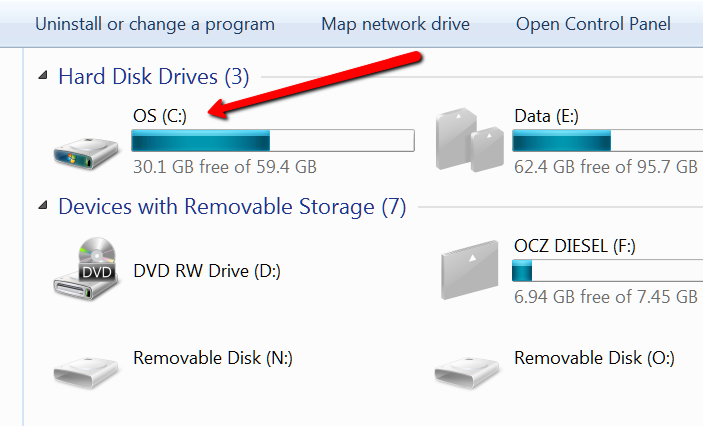Viewport: 703px width, 426px height.
Task: Select the Data (E:) drive icon
Action: (470, 139)
